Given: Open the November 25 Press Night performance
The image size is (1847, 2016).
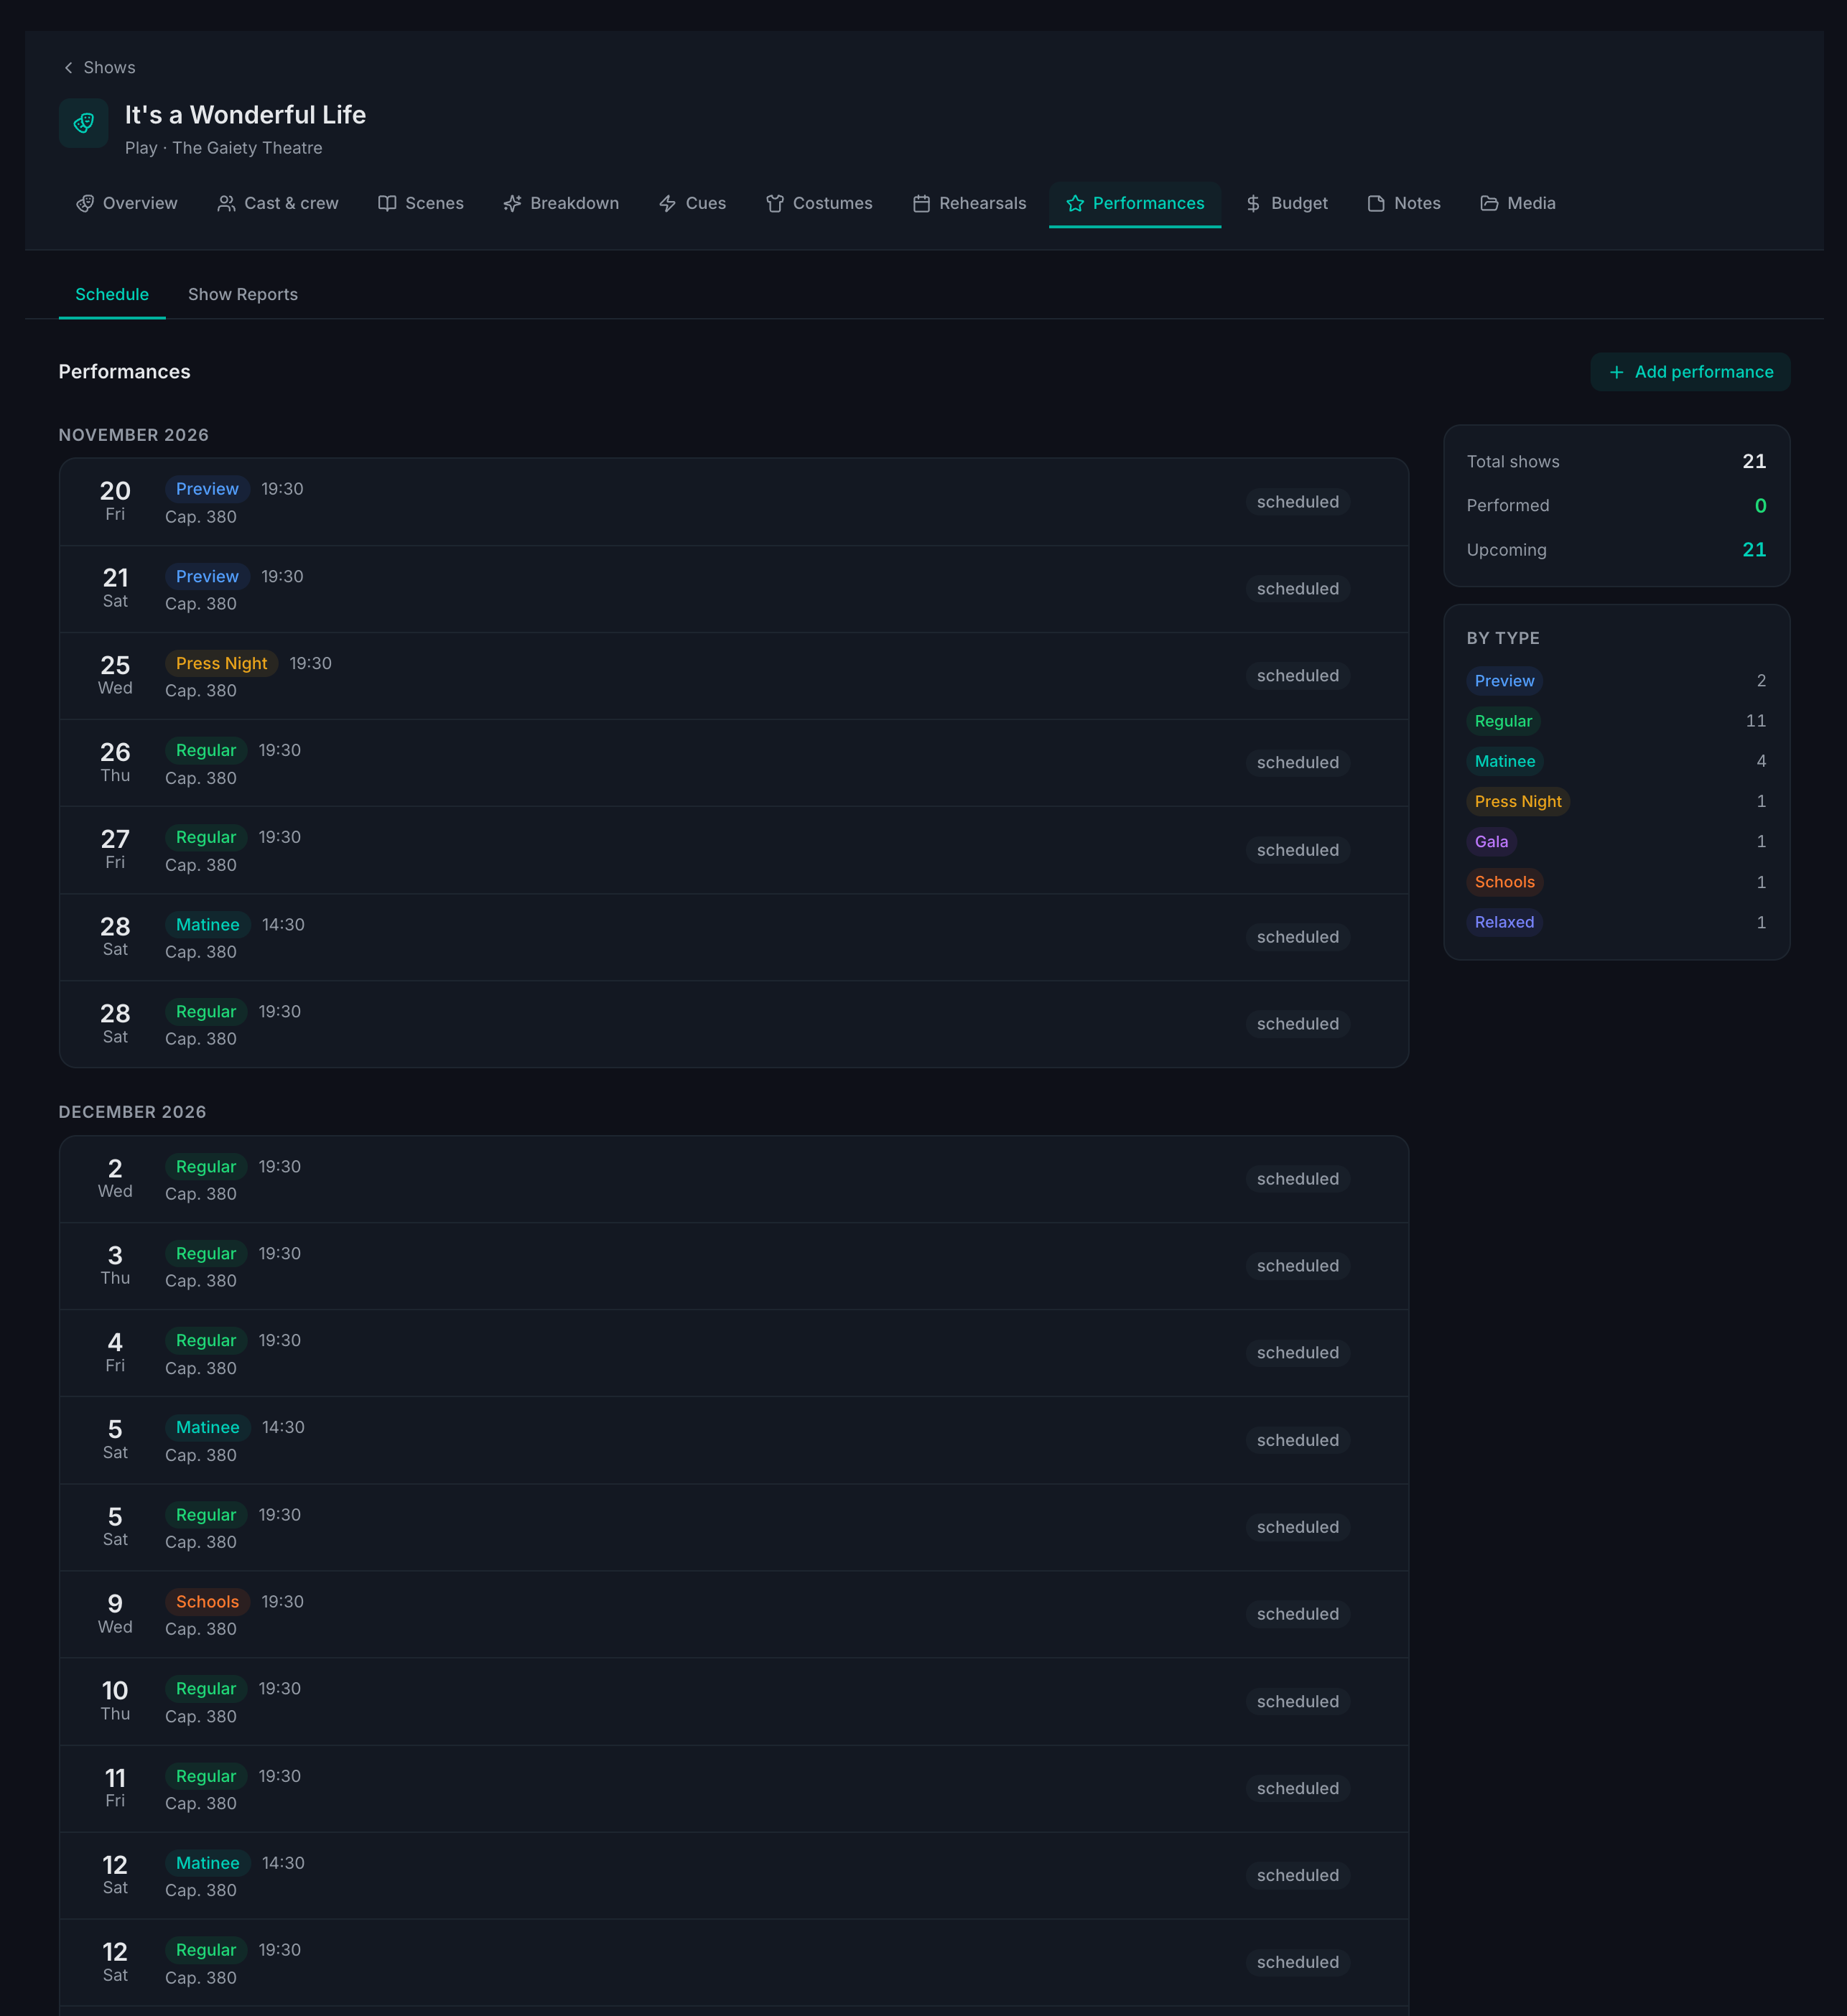Looking at the screenshot, I should tap(734, 676).
